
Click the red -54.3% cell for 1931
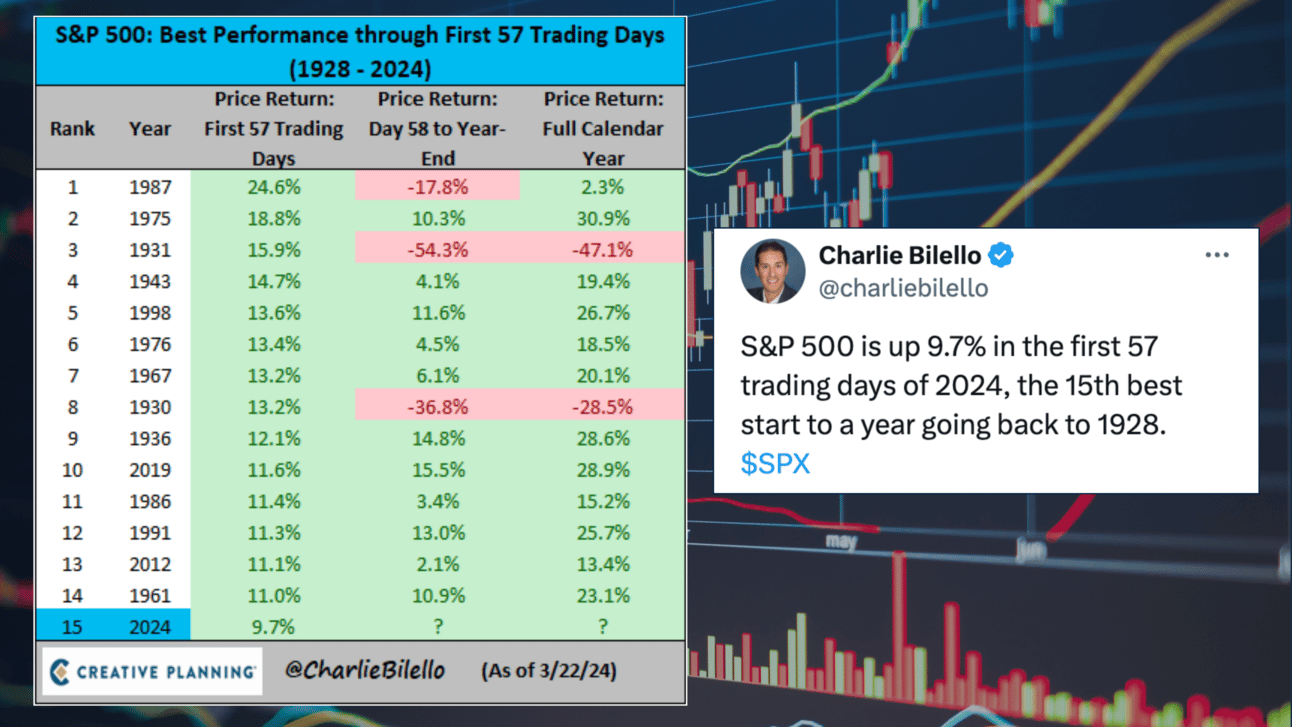click(x=437, y=250)
